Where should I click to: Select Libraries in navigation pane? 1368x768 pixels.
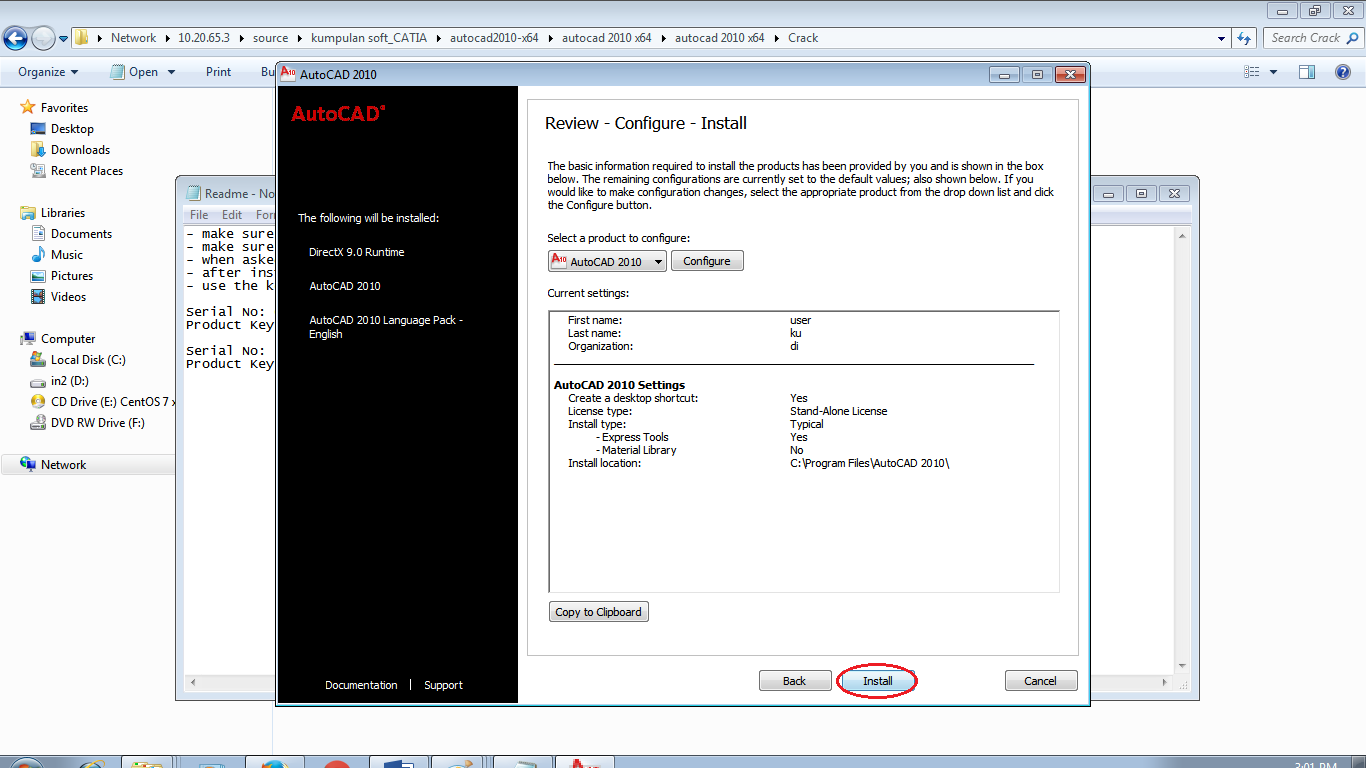[62, 213]
